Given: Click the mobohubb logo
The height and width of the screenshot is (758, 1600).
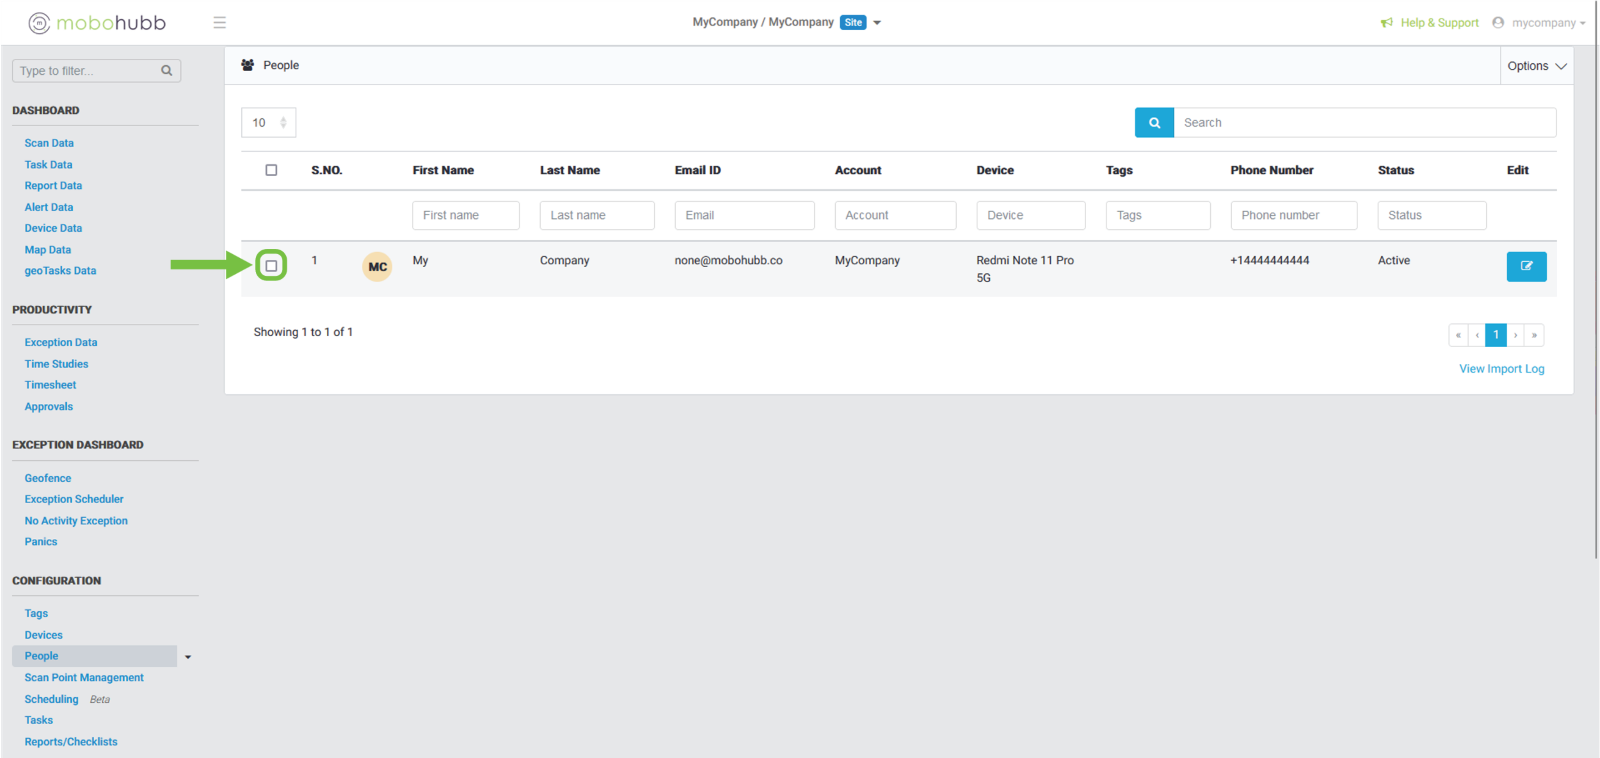Looking at the screenshot, I should tap(97, 23).
